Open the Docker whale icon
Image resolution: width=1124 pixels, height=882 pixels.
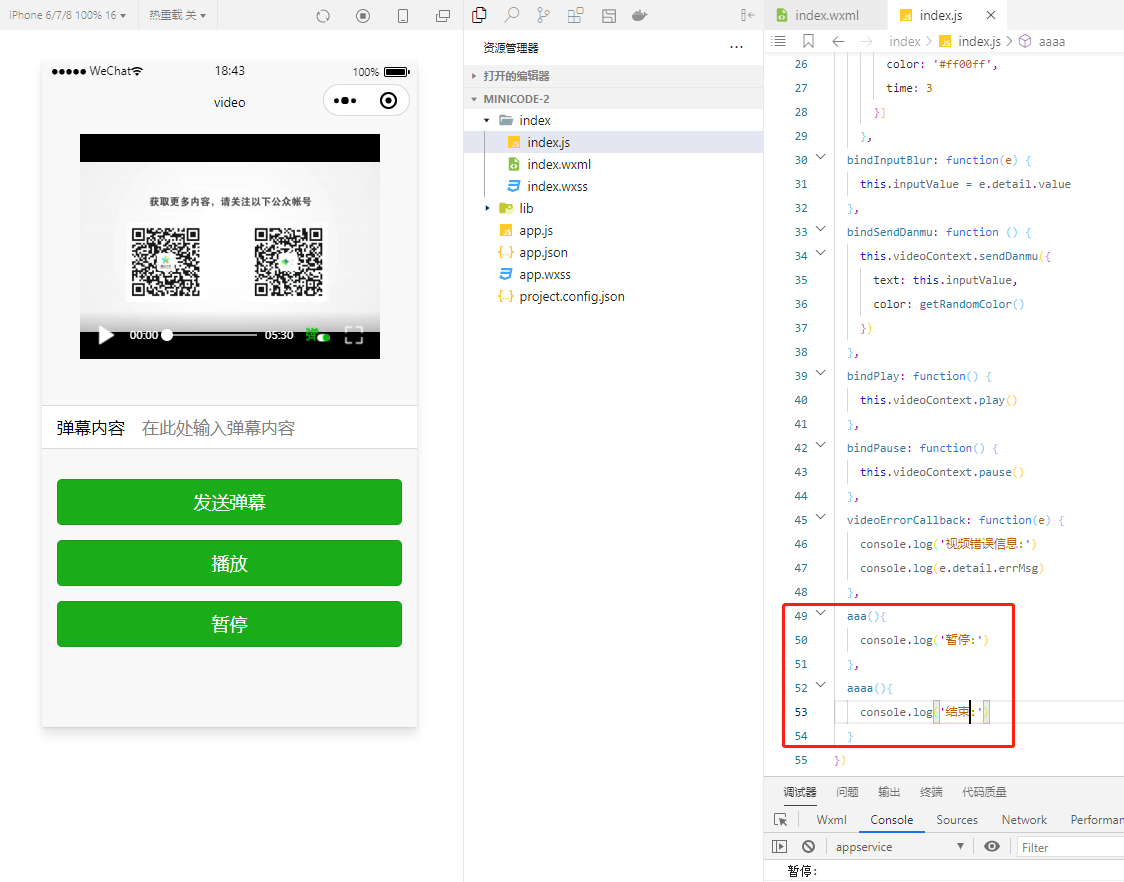(639, 15)
